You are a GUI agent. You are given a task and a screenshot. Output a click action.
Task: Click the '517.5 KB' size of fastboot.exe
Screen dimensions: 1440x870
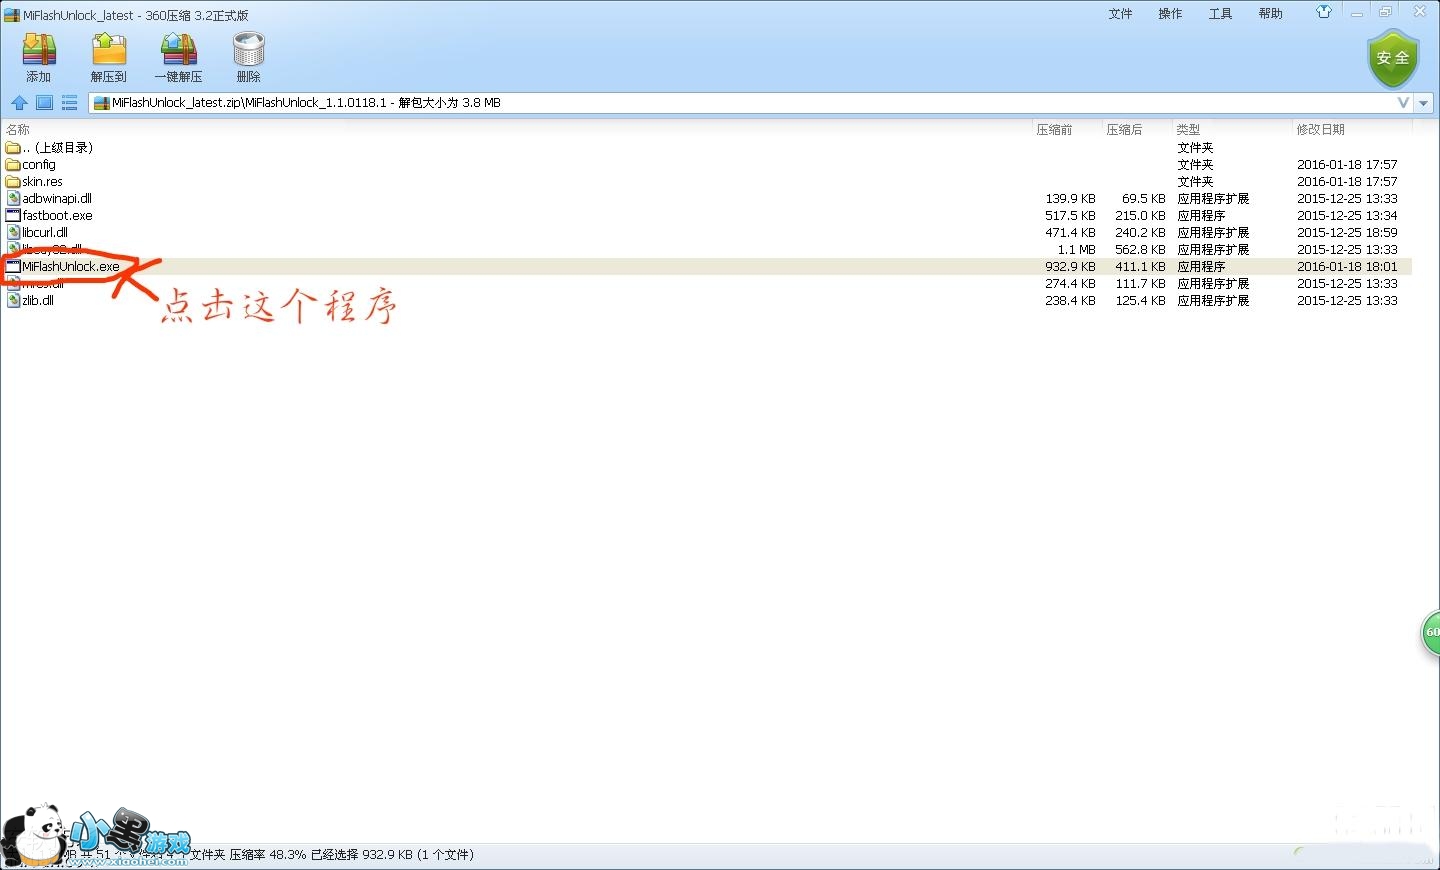[1070, 216]
